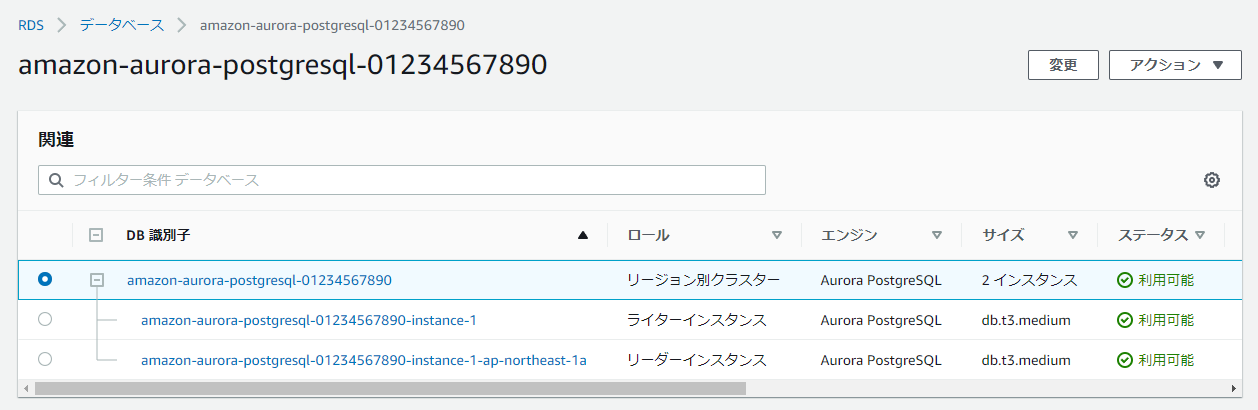The height and width of the screenshot is (410, 1258).
Task: Select the instance-1-ap-northeast-1a reader radio button
Action: pos(45,358)
